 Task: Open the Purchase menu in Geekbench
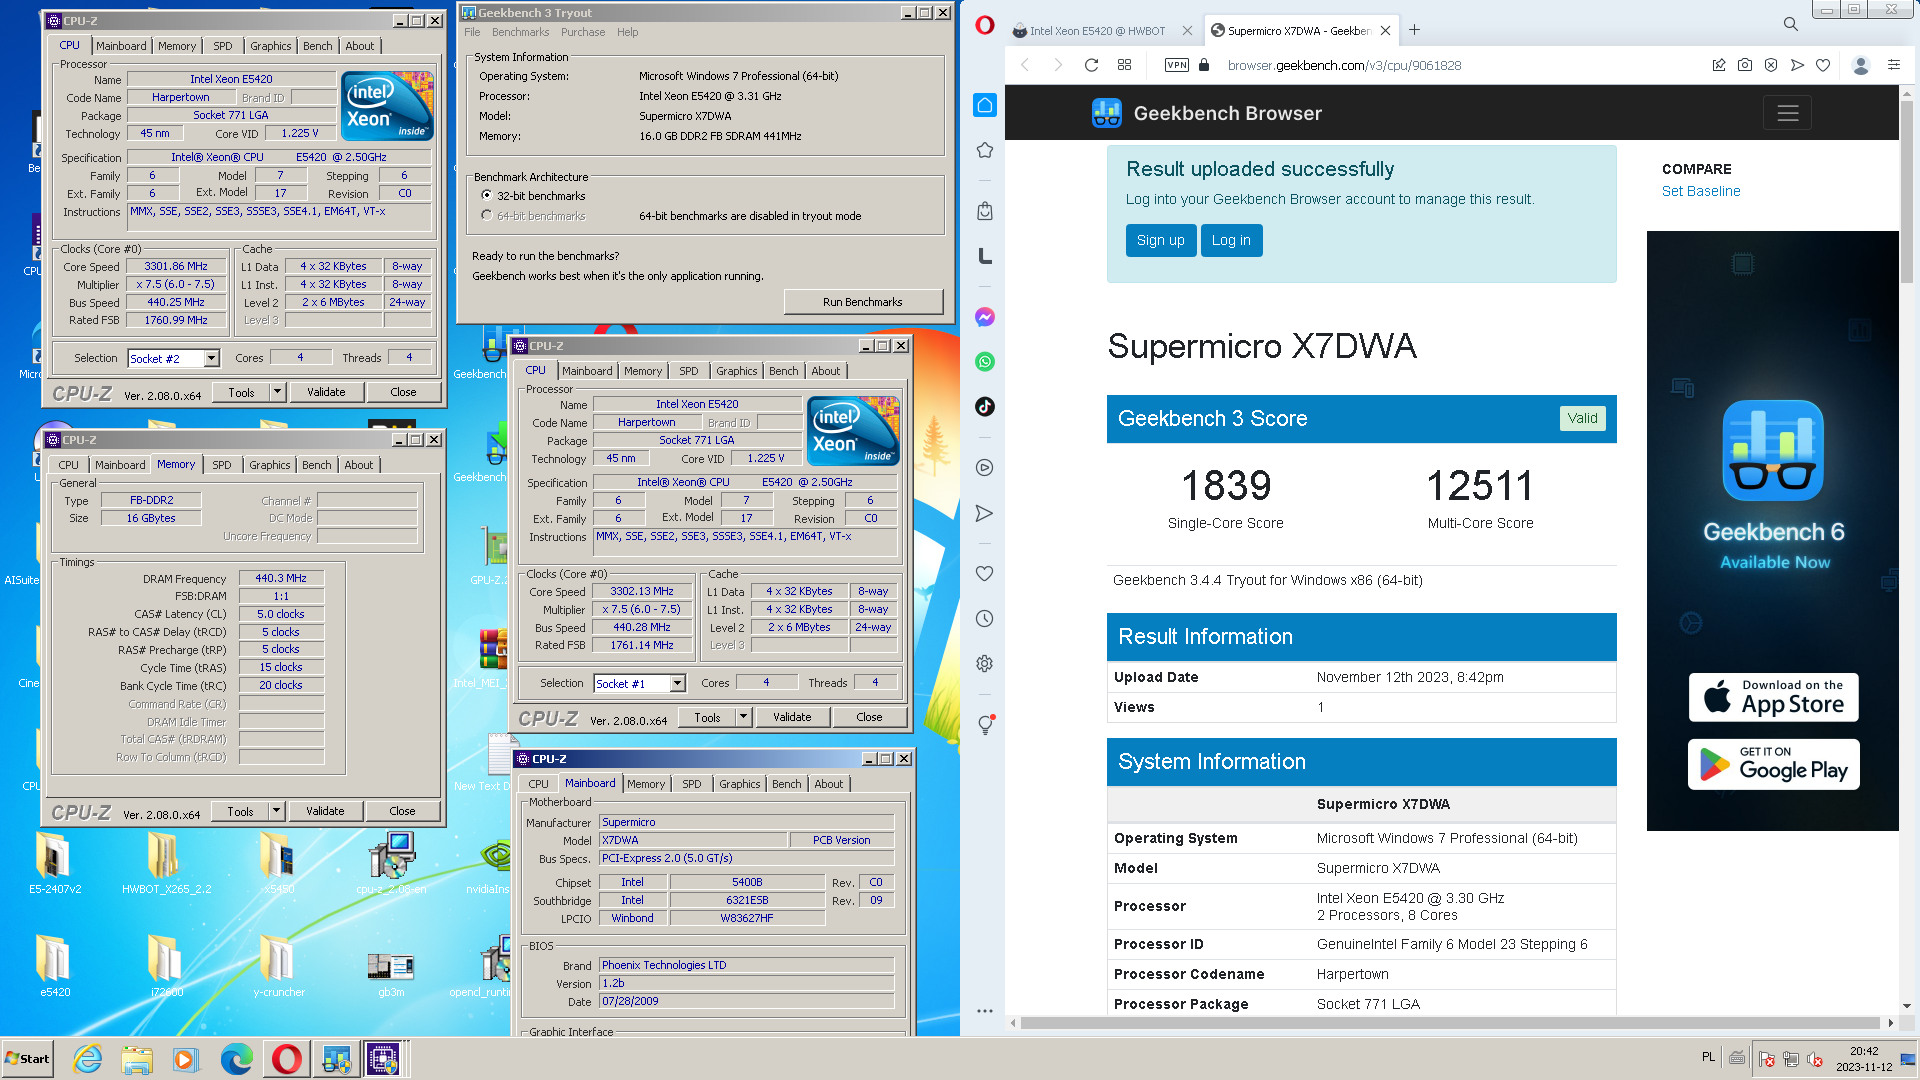coord(583,32)
